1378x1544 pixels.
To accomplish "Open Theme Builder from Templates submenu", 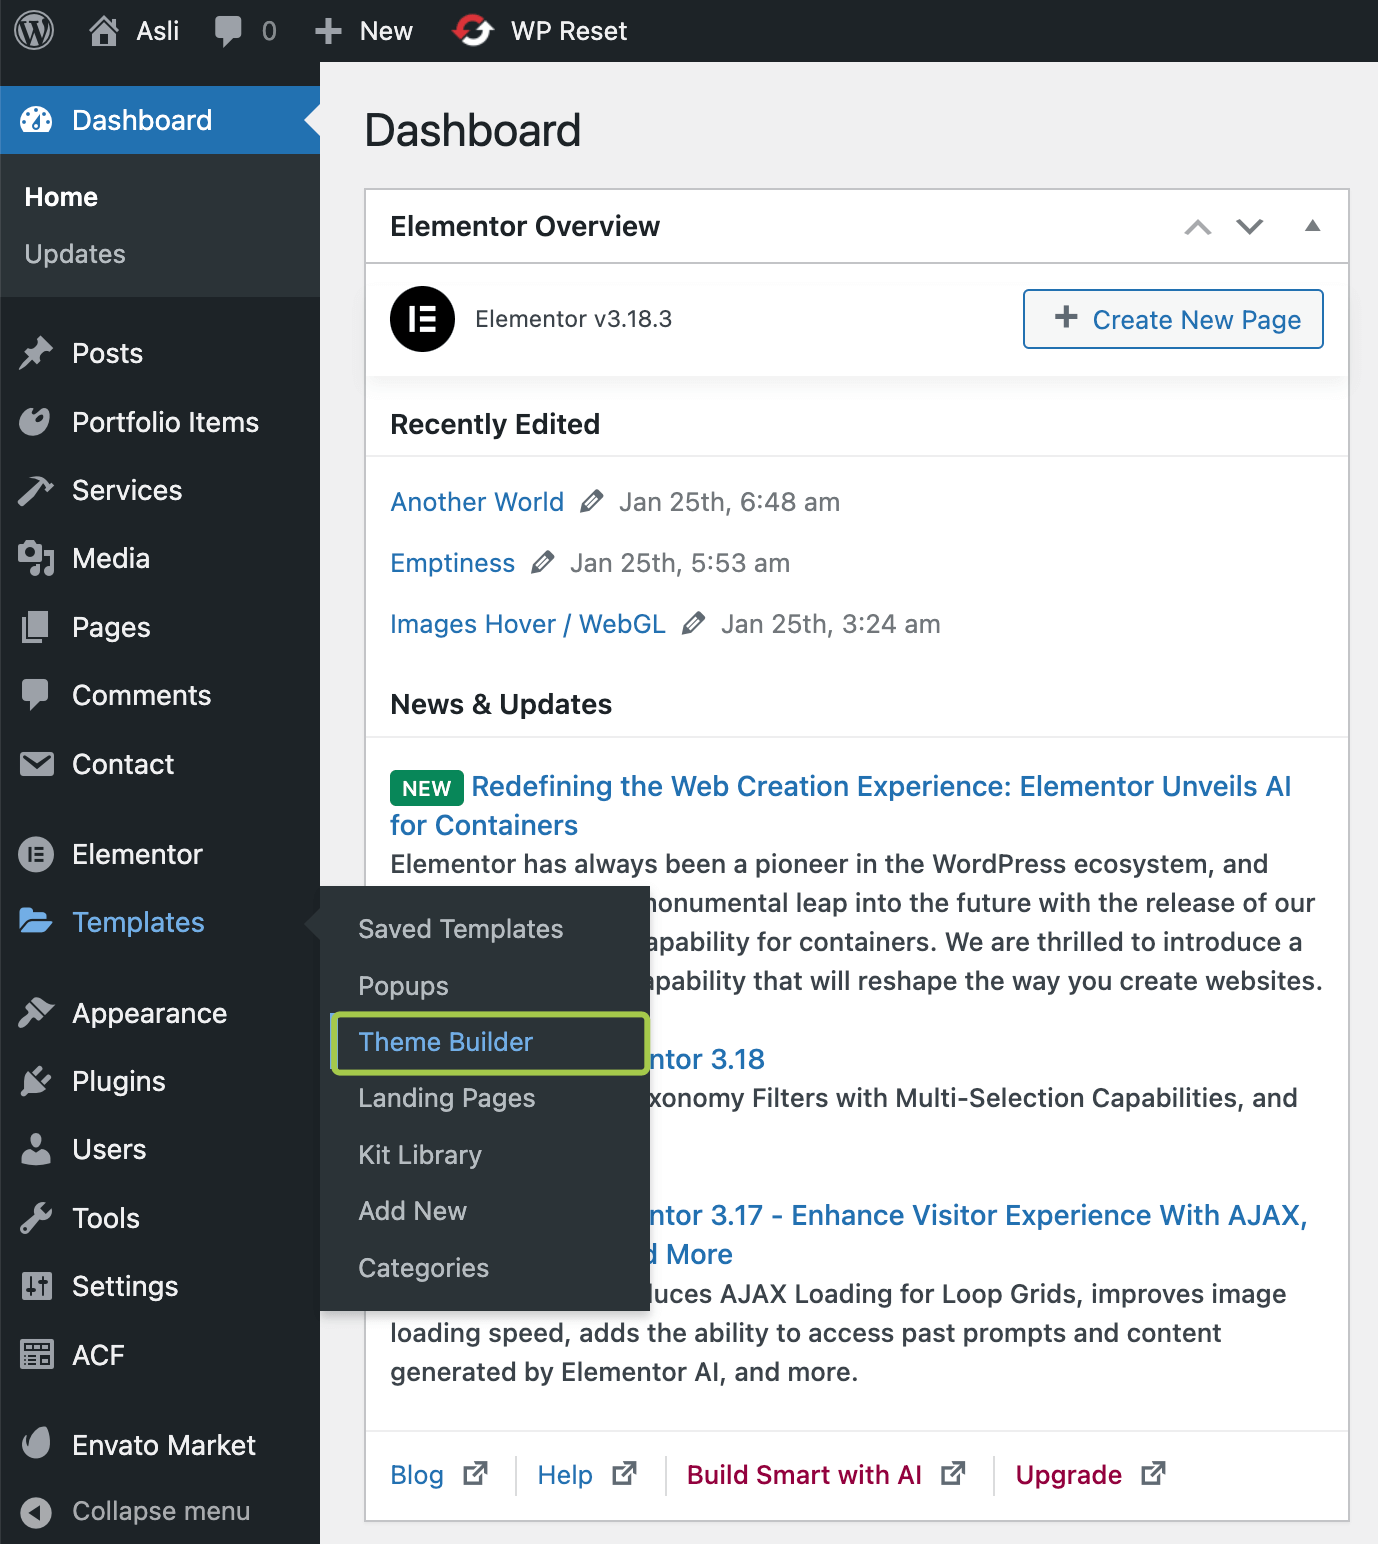I will [x=446, y=1042].
